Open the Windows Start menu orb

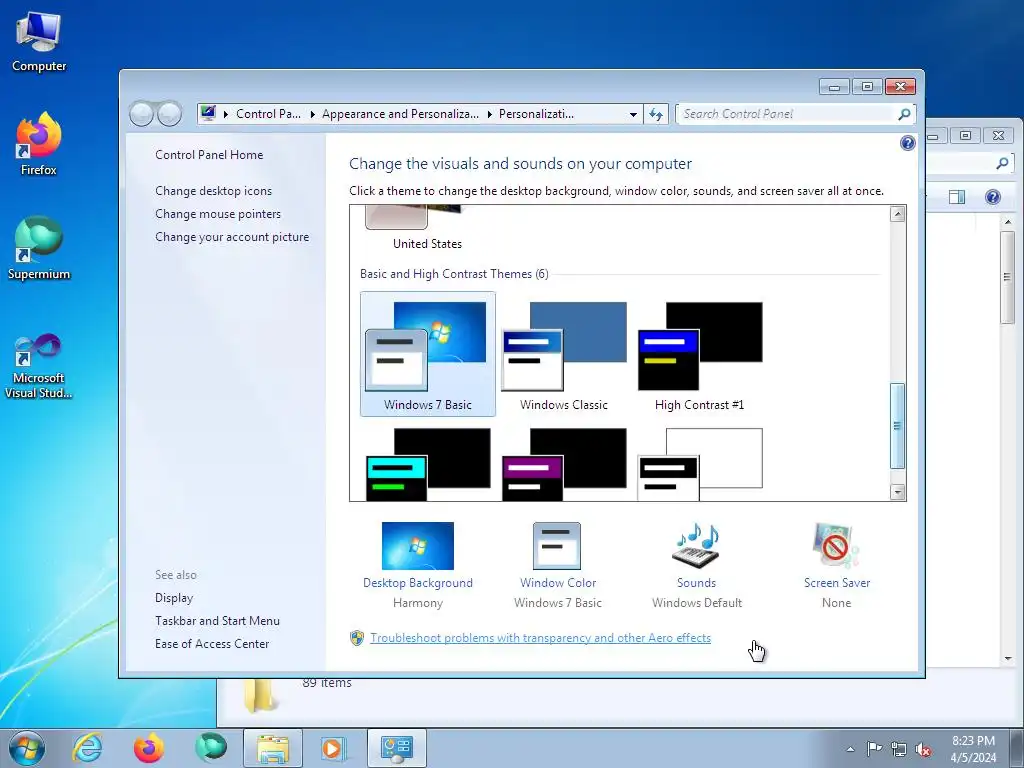(x=27, y=748)
